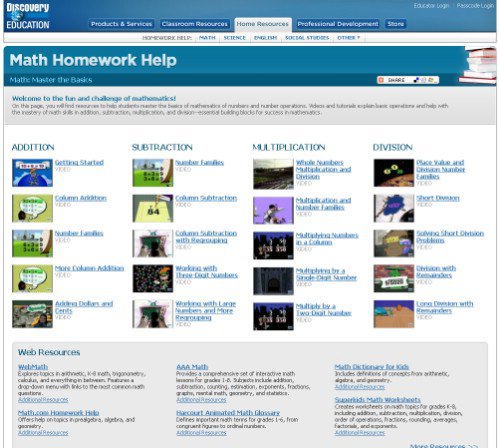Click the Discovery Education logo
This screenshot has width=499, height=448.
tap(28, 16)
